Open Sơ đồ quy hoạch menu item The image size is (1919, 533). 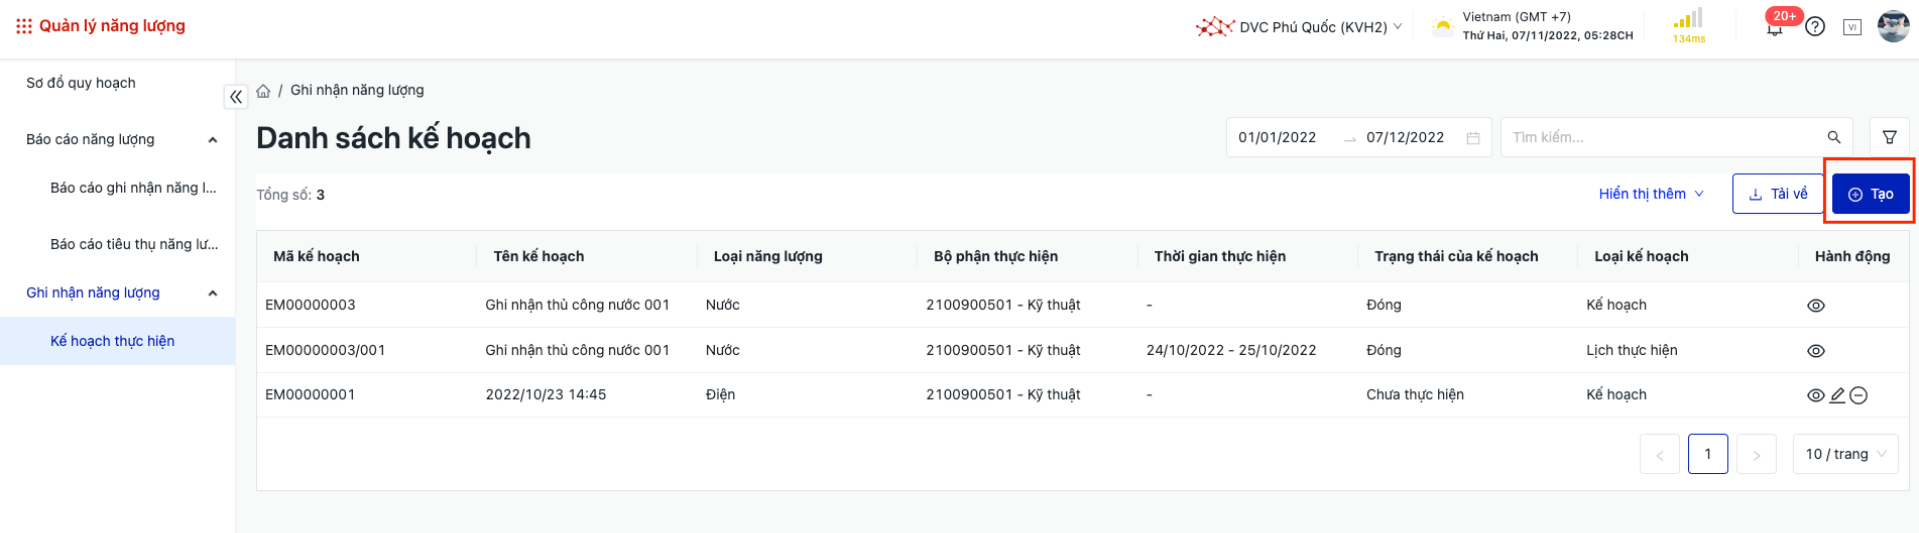(x=81, y=83)
